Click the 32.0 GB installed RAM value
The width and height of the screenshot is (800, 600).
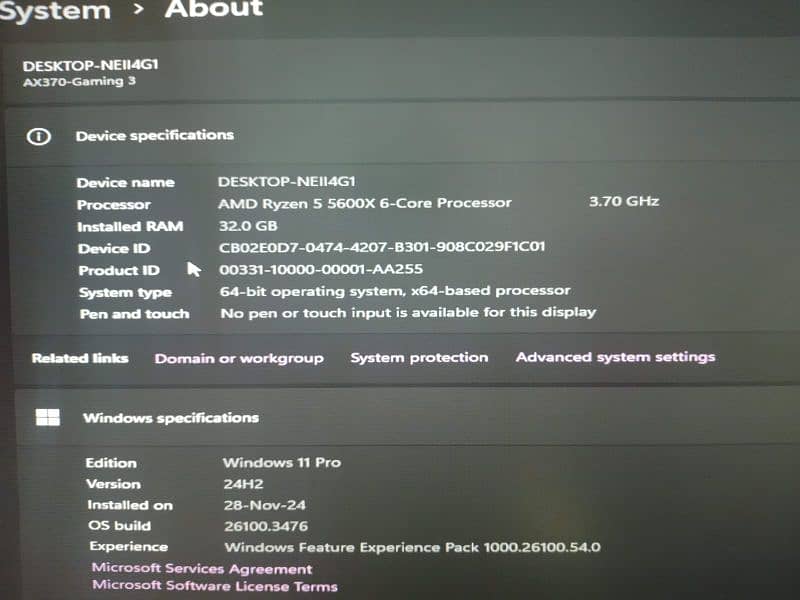248,226
